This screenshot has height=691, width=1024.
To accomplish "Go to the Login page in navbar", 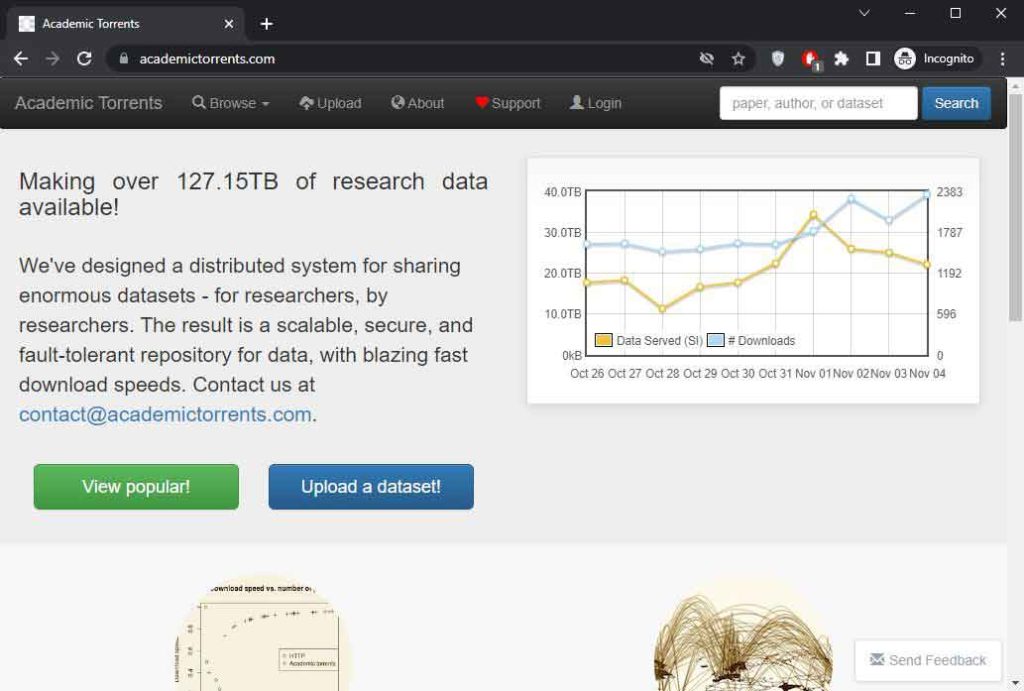I will click(596, 103).
